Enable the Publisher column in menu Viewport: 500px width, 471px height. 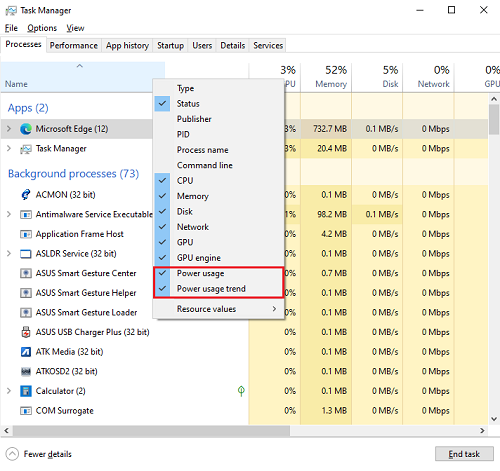click(x=219, y=119)
